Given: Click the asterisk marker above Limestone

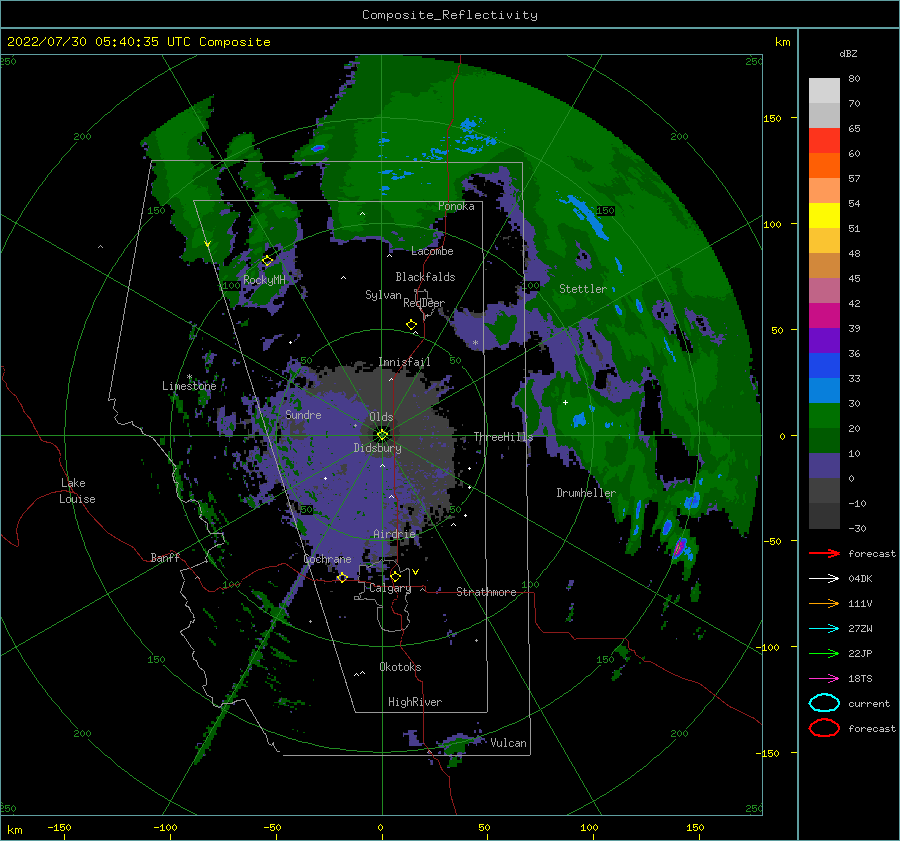Looking at the screenshot, I should (189, 378).
